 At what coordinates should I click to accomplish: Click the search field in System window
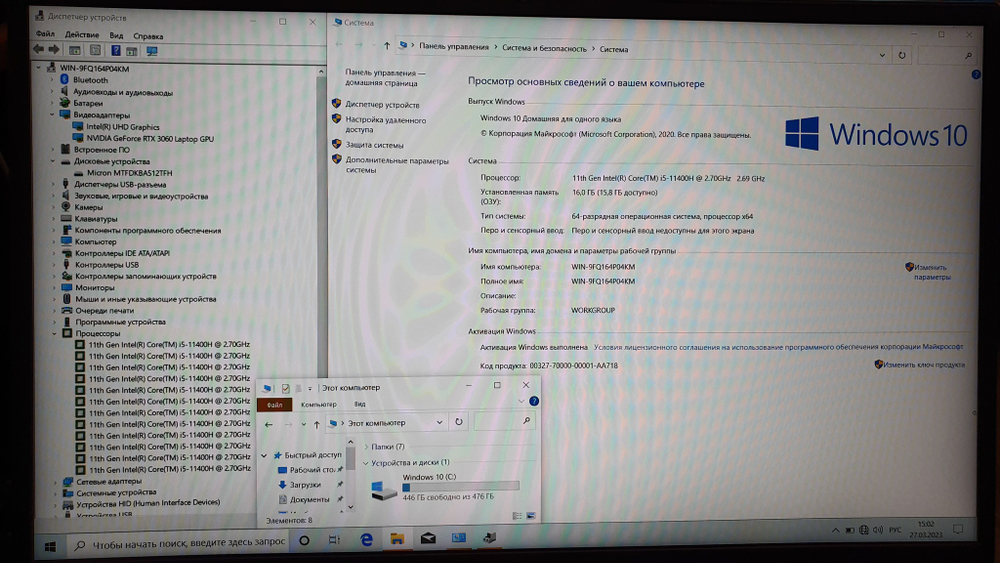point(946,56)
